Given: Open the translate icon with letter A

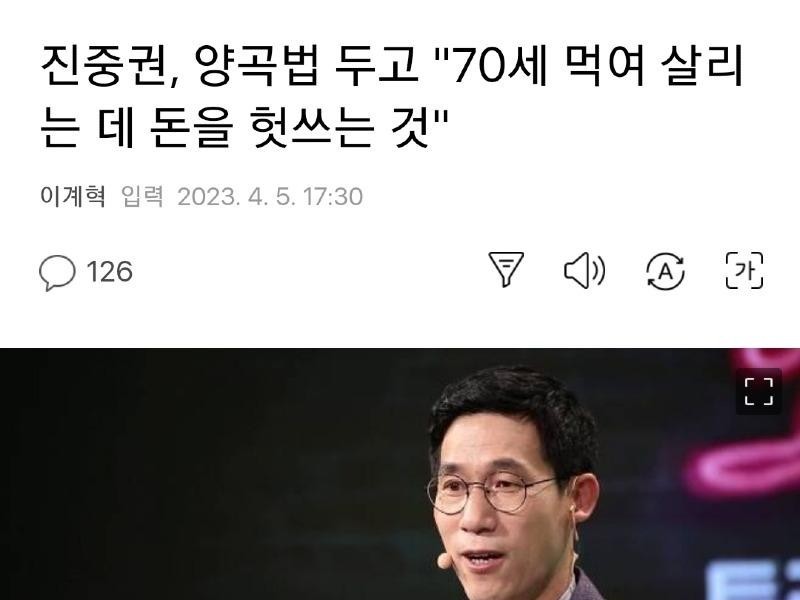Looking at the screenshot, I should click(x=665, y=271).
